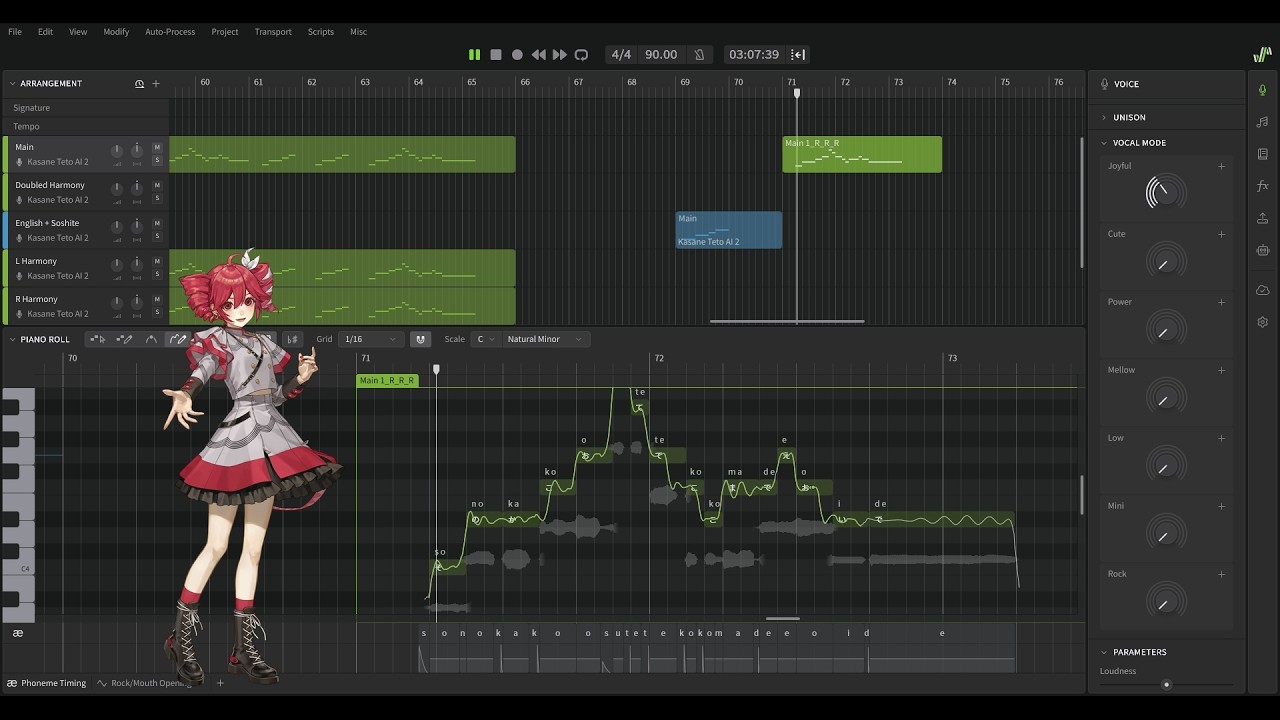Stop playback with the square stop button
This screenshot has height=720, width=1280.
[x=496, y=55]
